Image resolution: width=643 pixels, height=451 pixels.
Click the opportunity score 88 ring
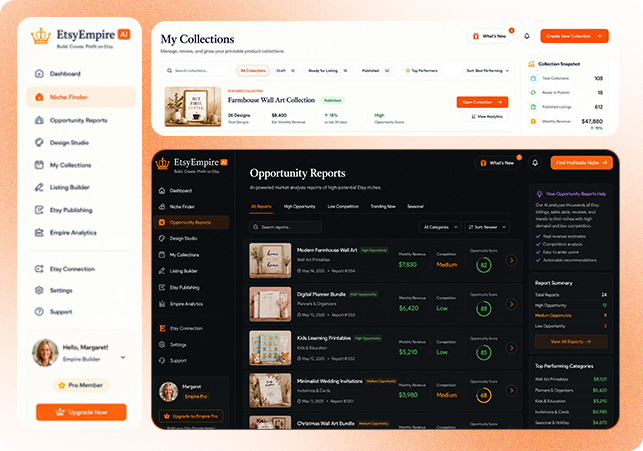[x=484, y=309]
